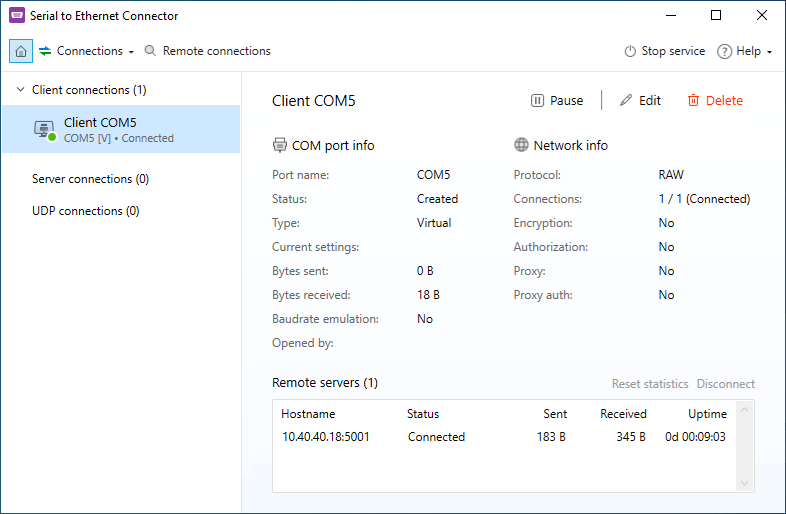
Task: Collapse the Client connections chevron
Action: pos(21,90)
